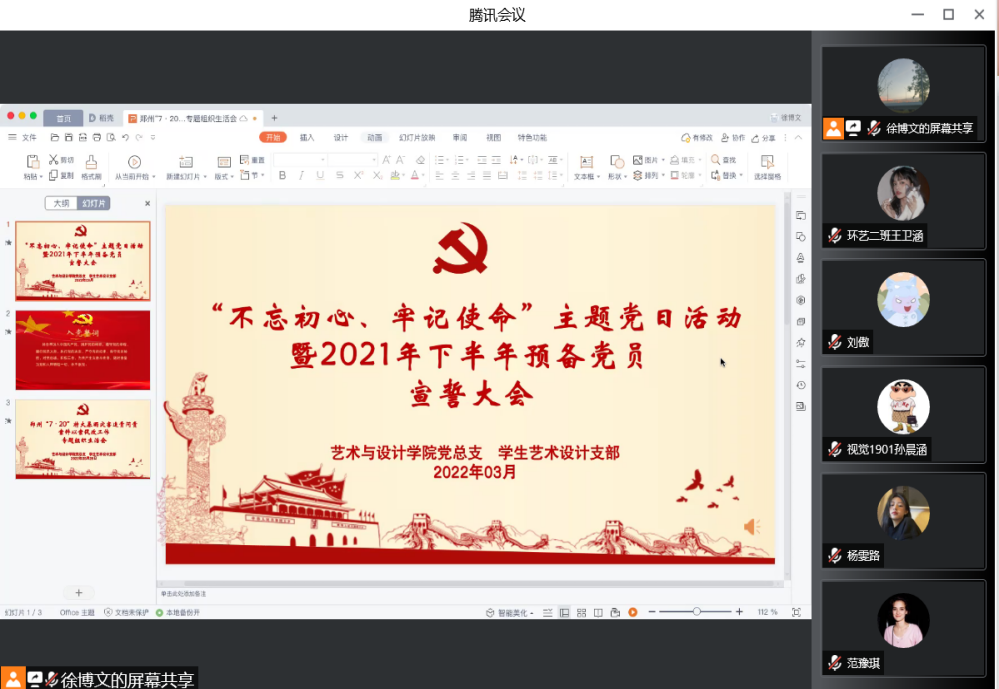Open the layout (版式) dropdown
999x689 pixels.
224,177
